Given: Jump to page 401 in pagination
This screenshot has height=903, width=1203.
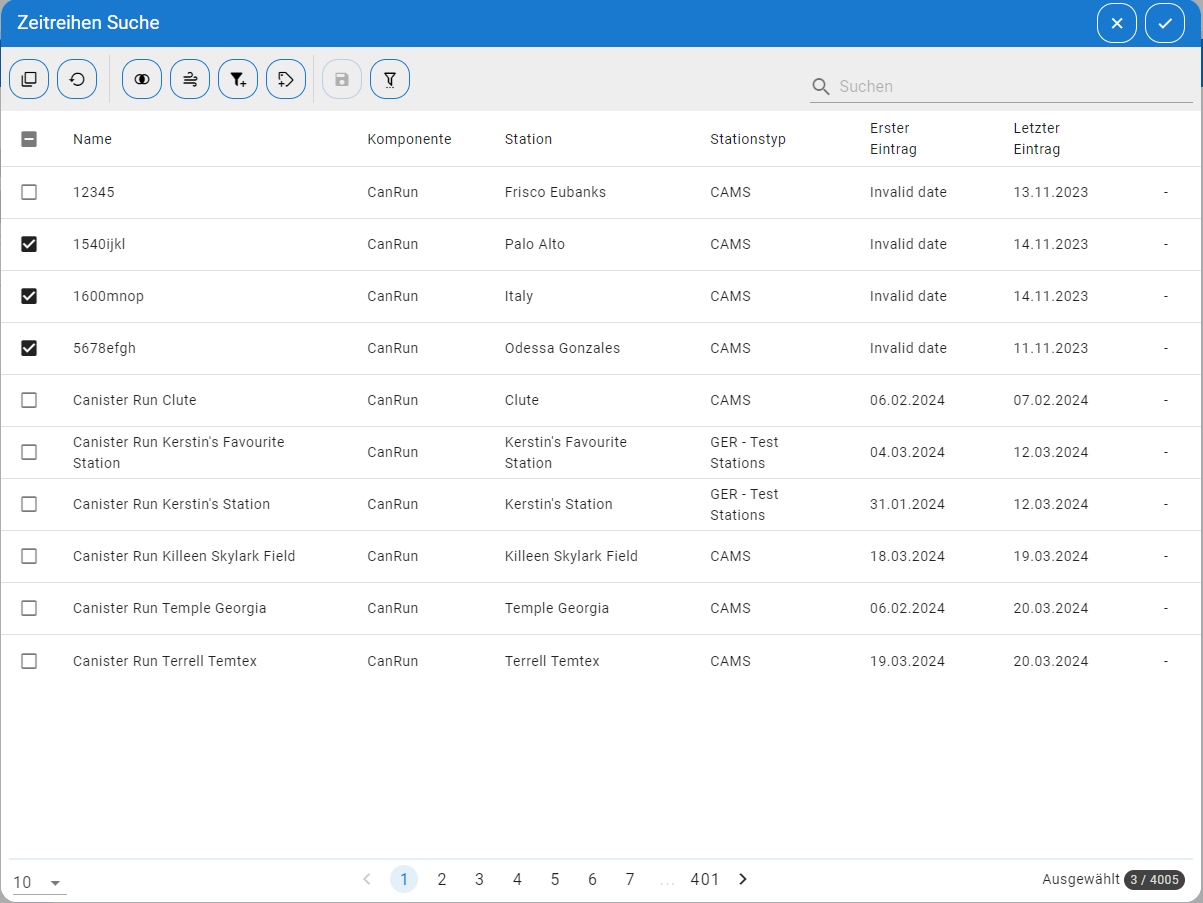Looking at the screenshot, I should pyautogui.click(x=704, y=879).
